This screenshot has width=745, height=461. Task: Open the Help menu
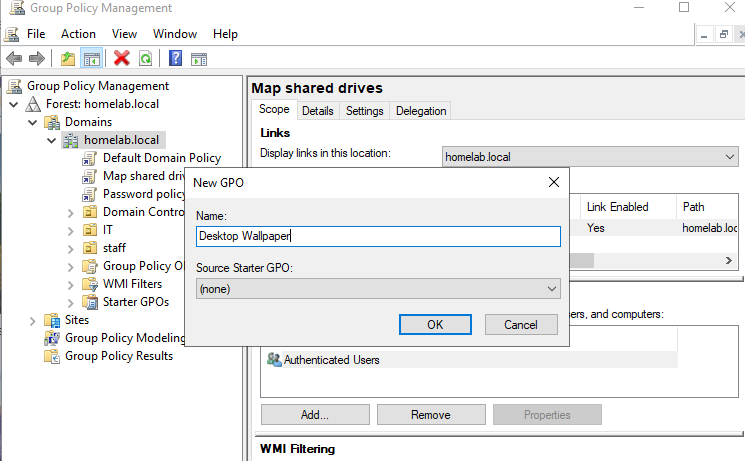click(225, 34)
